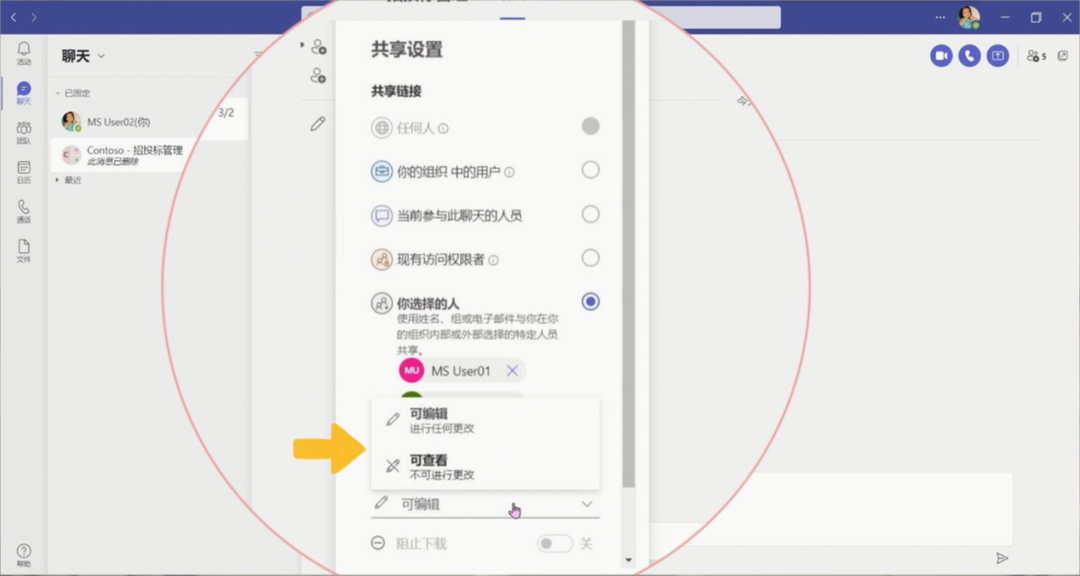
Task: Click info icon next to 任何人
Action: point(444,129)
